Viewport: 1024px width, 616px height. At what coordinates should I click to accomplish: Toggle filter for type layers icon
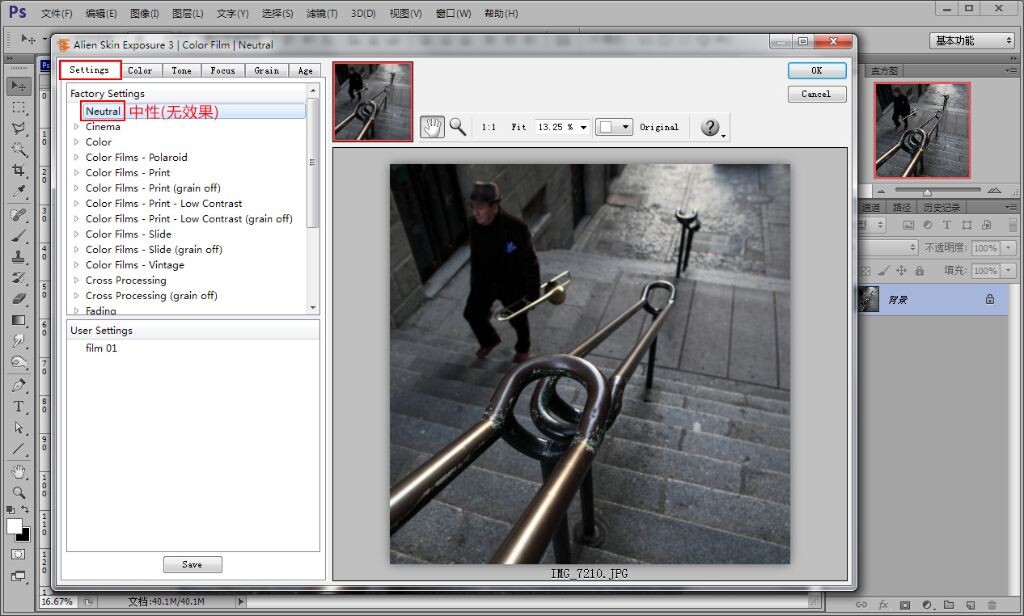[x=947, y=225]
